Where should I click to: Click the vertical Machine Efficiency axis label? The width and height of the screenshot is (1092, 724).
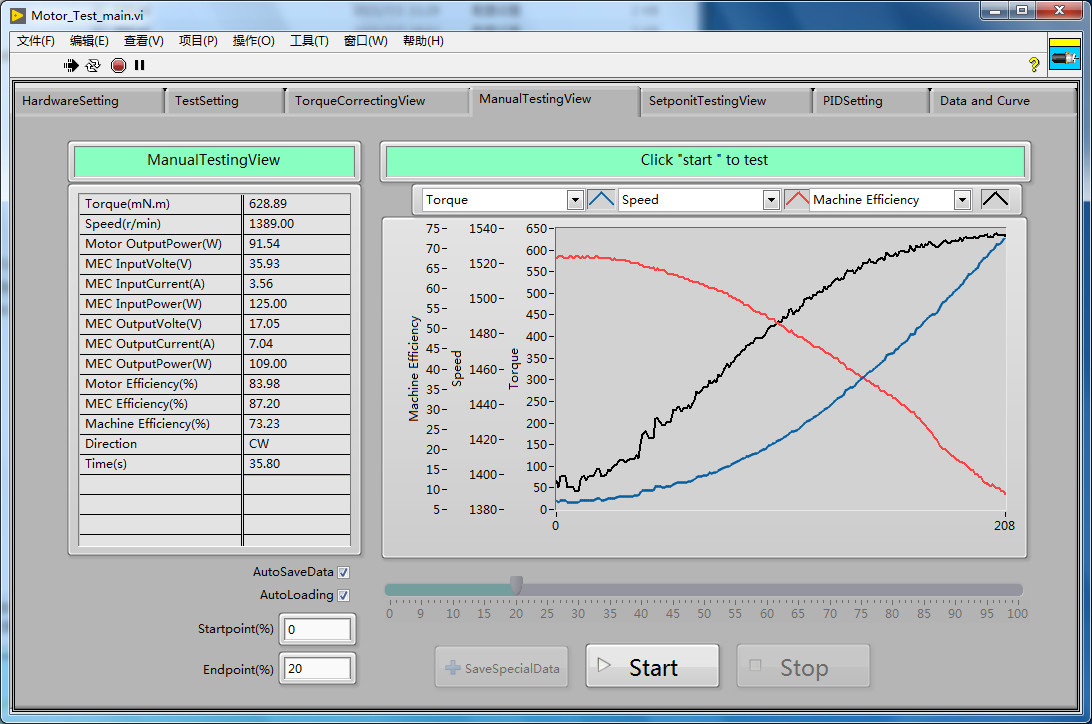coord(414,369)
